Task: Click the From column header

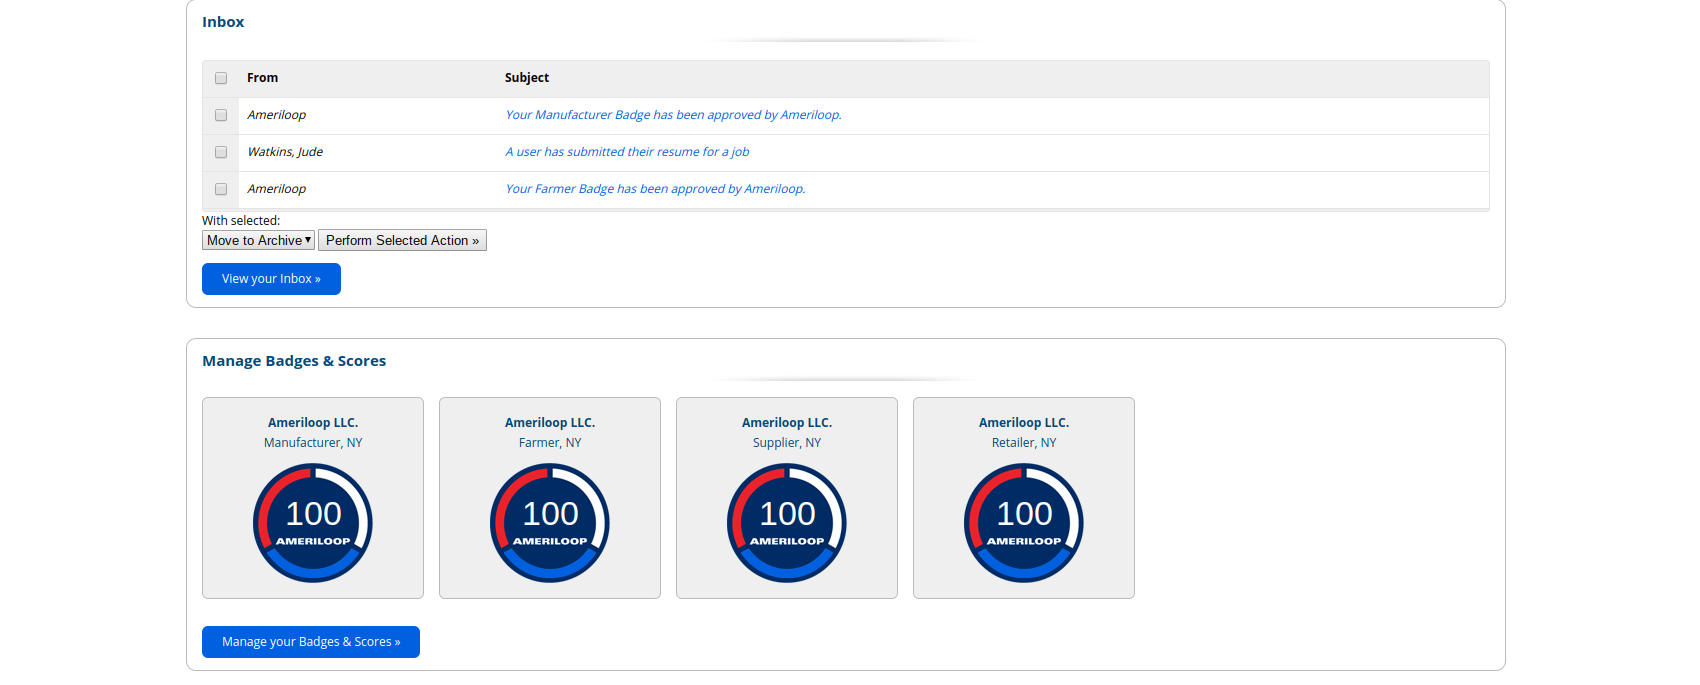Action: [x=263, y=78]
